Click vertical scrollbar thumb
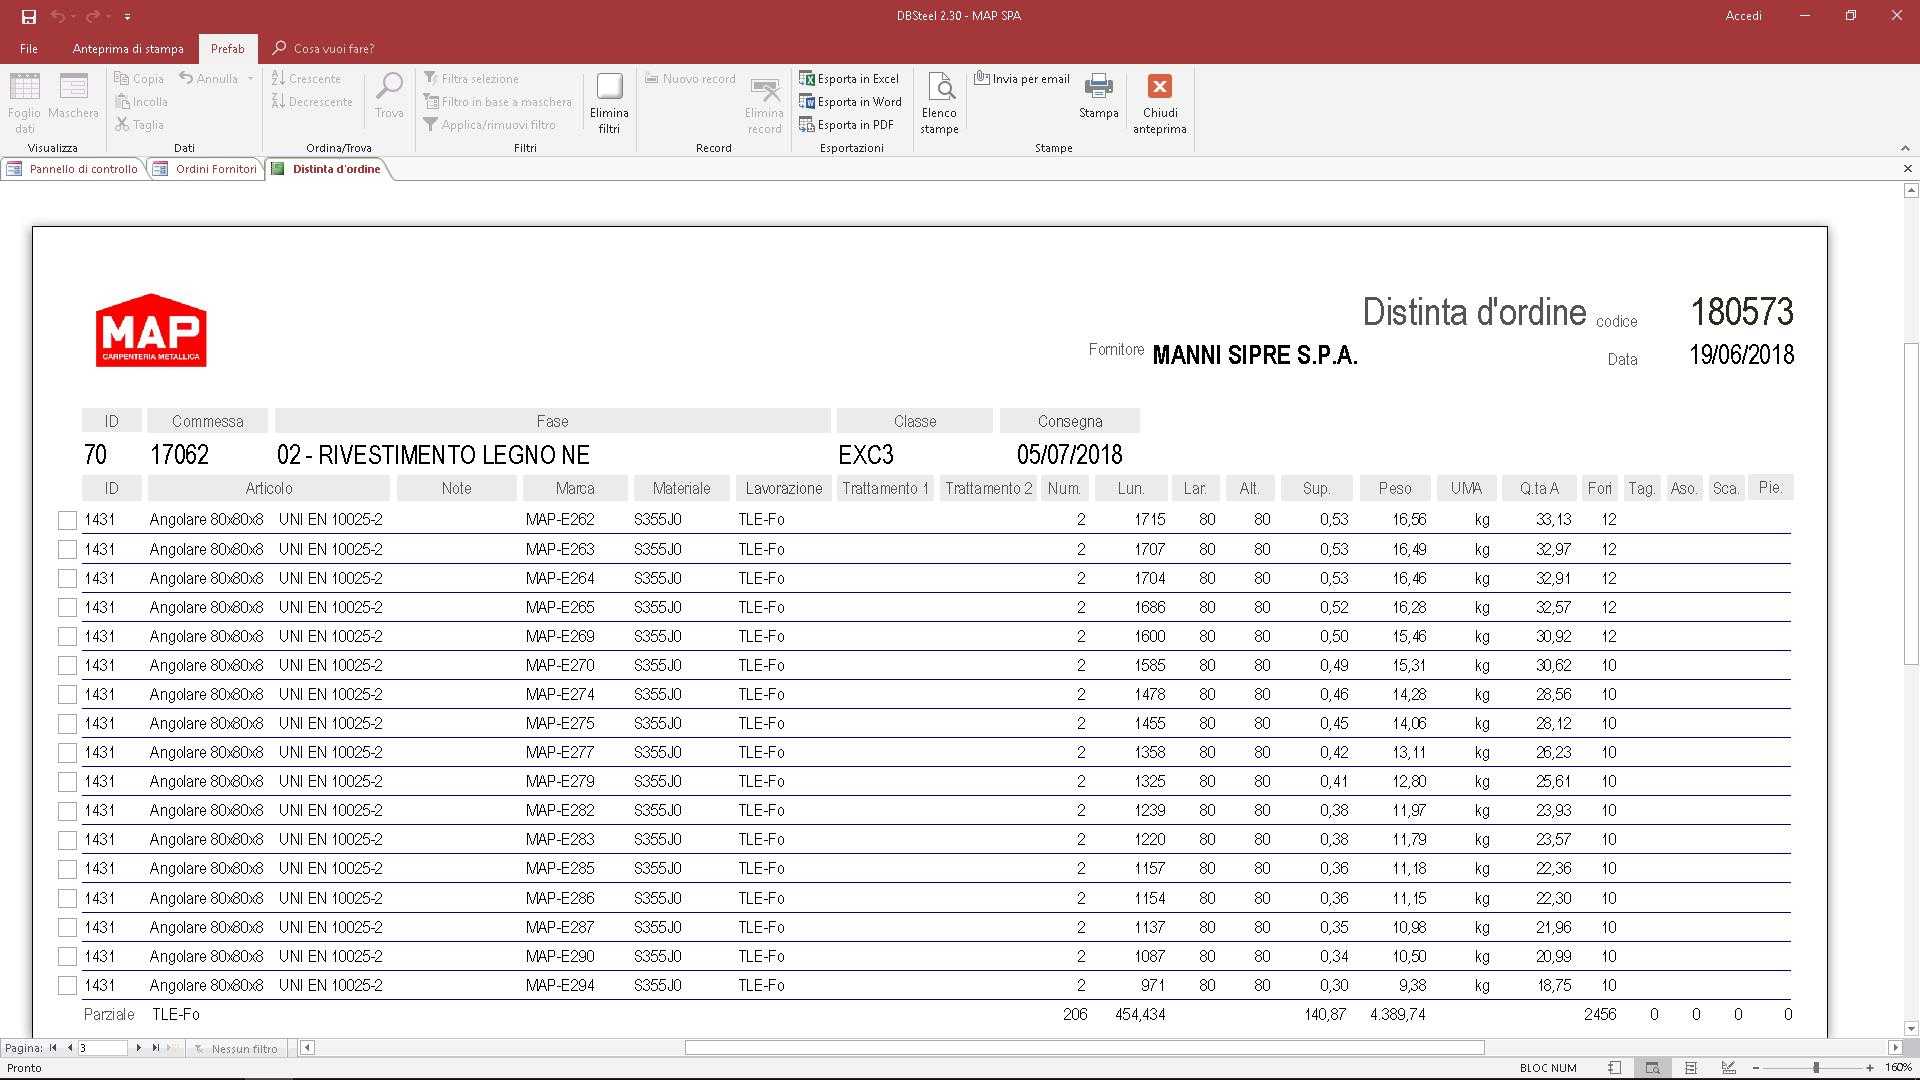Screen dimensions: 1920x1080 click(x=1911, y=503)
